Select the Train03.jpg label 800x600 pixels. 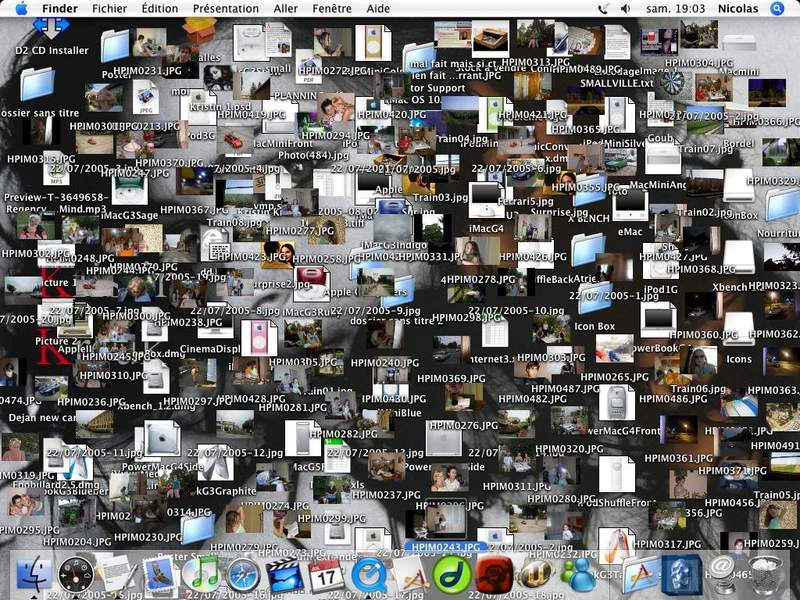click(440, 197)
